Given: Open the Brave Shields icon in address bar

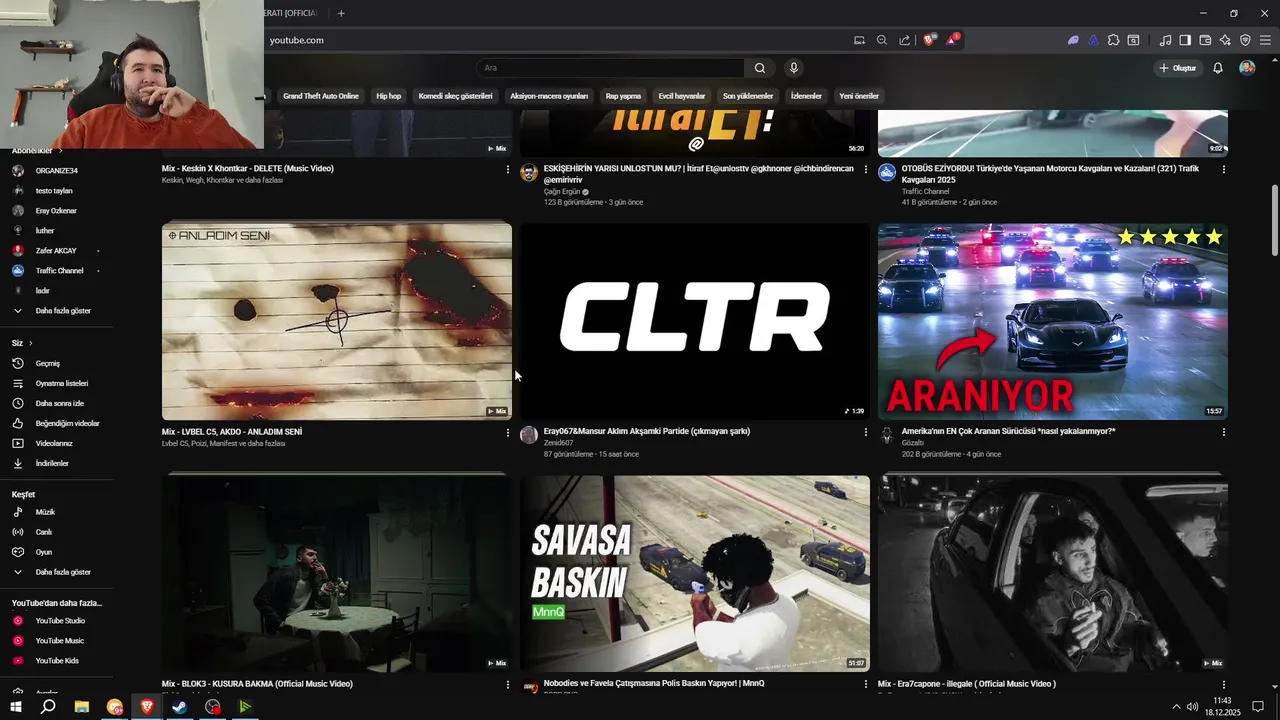Looking at the screenshot, I should [929, 40].
